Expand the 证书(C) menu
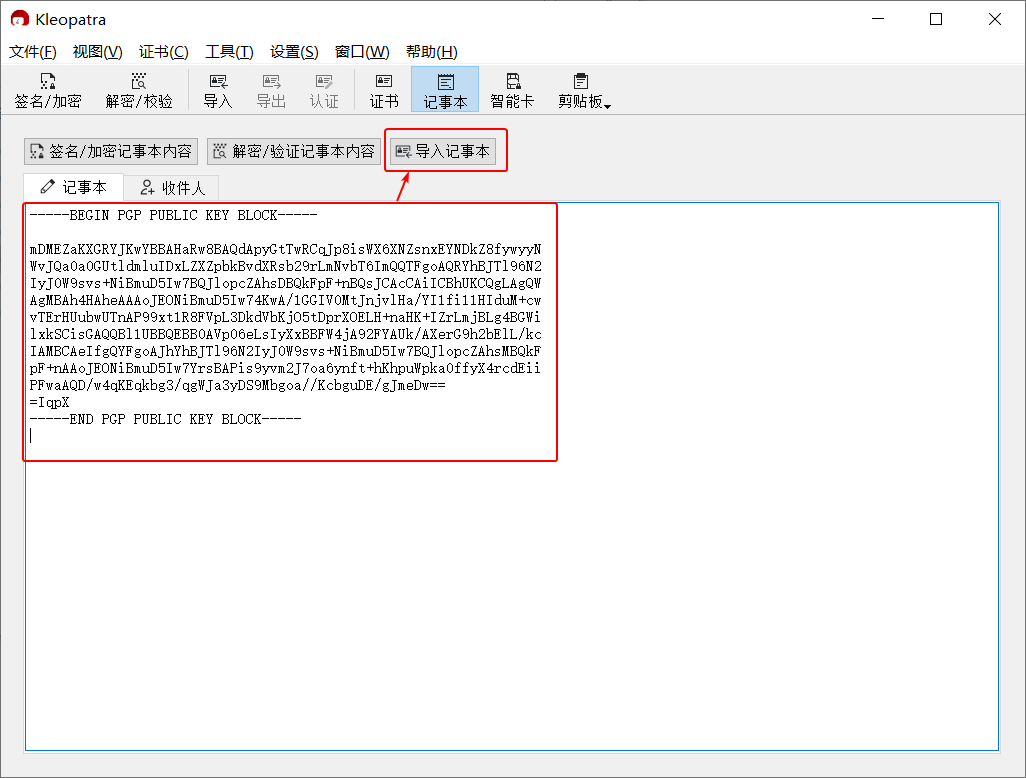The height and width of the screenshot is (778, 1026). pyautogui.click(x=164, y=52)
